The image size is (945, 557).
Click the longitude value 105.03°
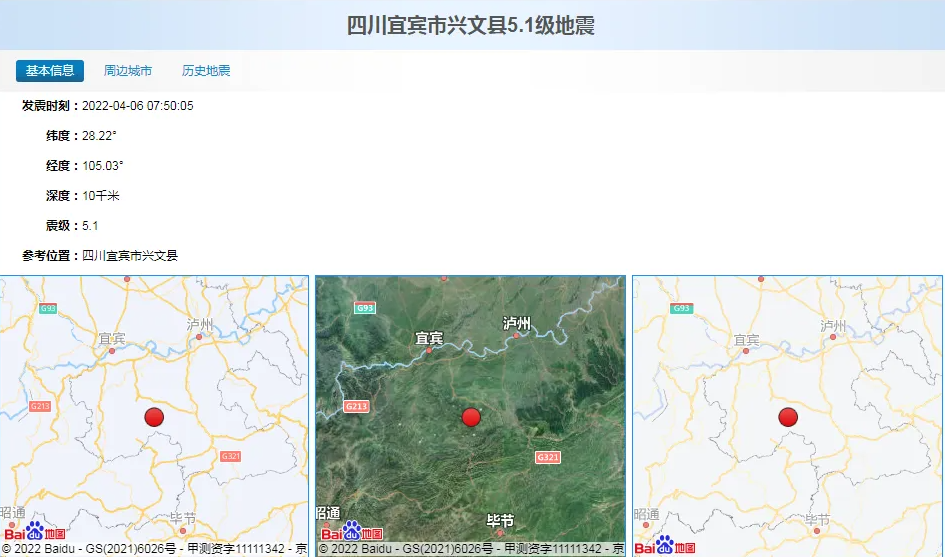(102, 166)
